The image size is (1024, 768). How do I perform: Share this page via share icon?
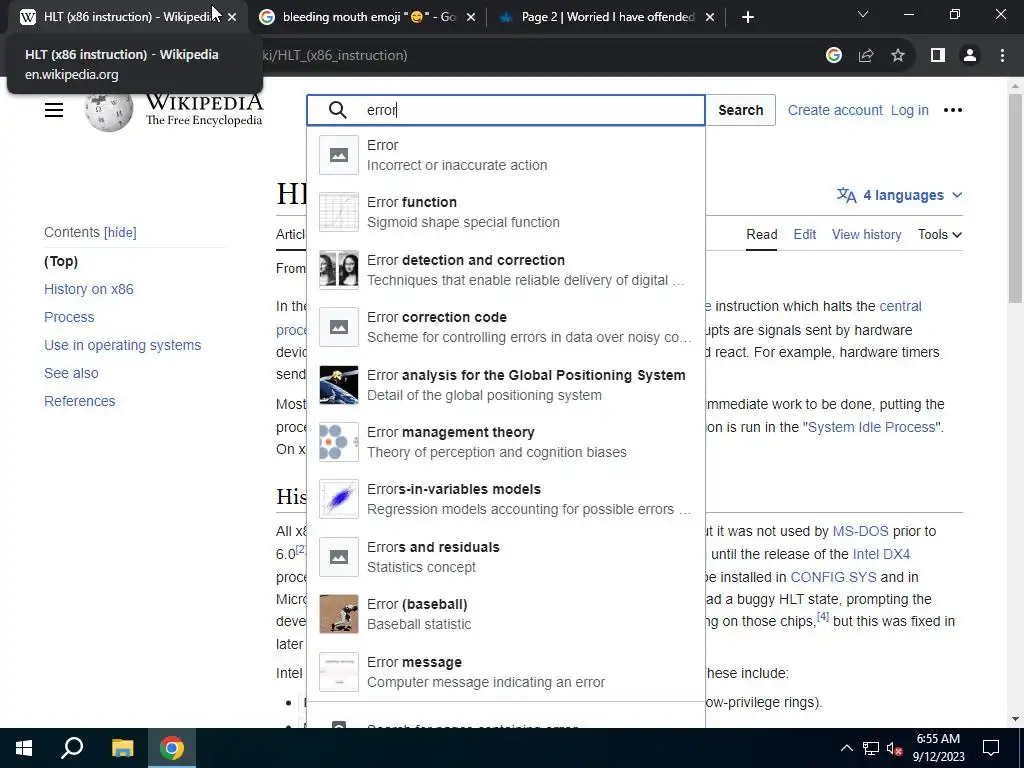point(866,56)
